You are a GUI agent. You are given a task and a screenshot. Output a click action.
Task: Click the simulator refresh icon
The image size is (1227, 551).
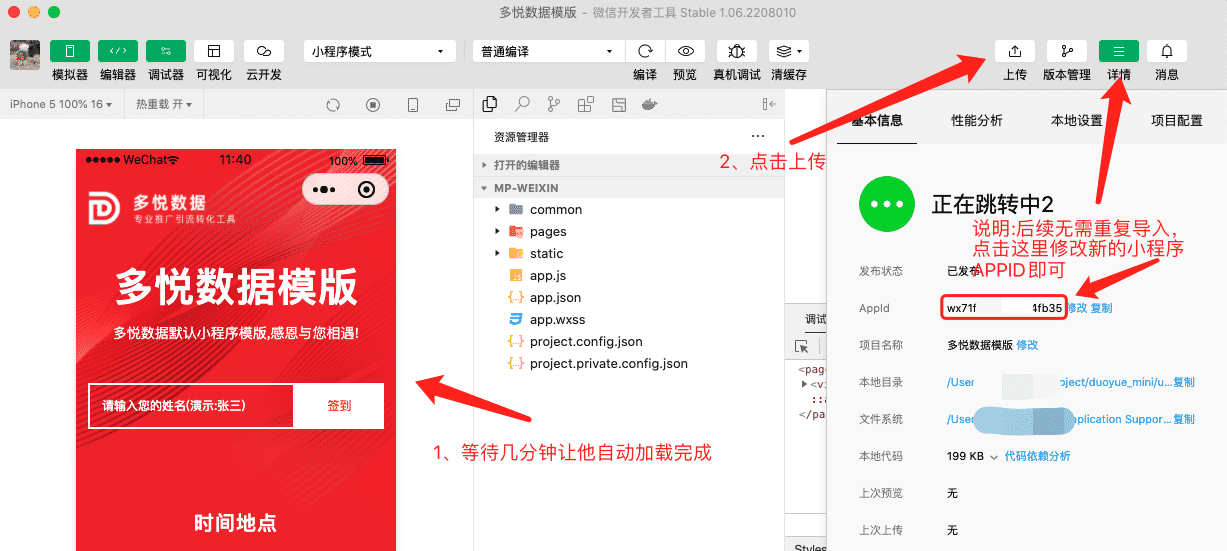(x=333, y=105)
